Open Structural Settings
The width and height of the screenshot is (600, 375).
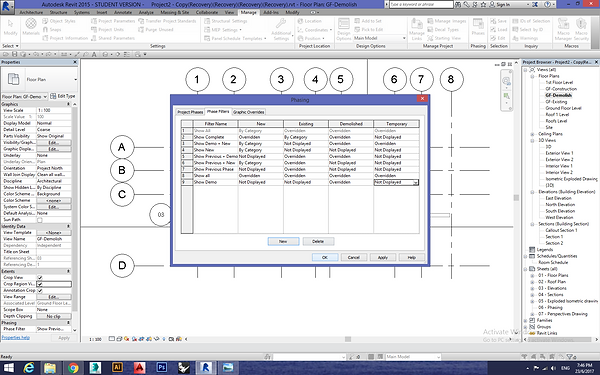[x=225, y=21]
